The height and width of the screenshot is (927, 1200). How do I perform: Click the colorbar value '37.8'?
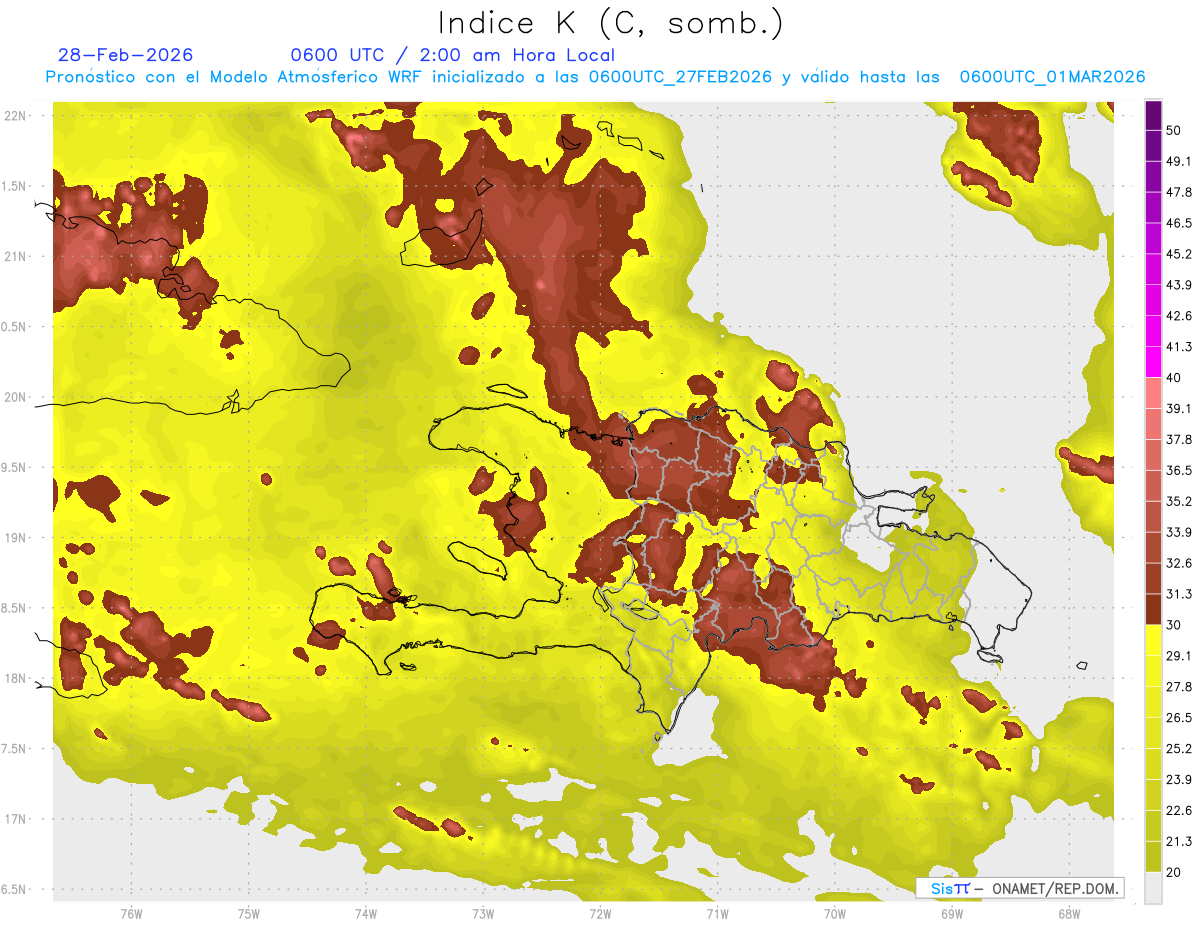pos(1179,439)
